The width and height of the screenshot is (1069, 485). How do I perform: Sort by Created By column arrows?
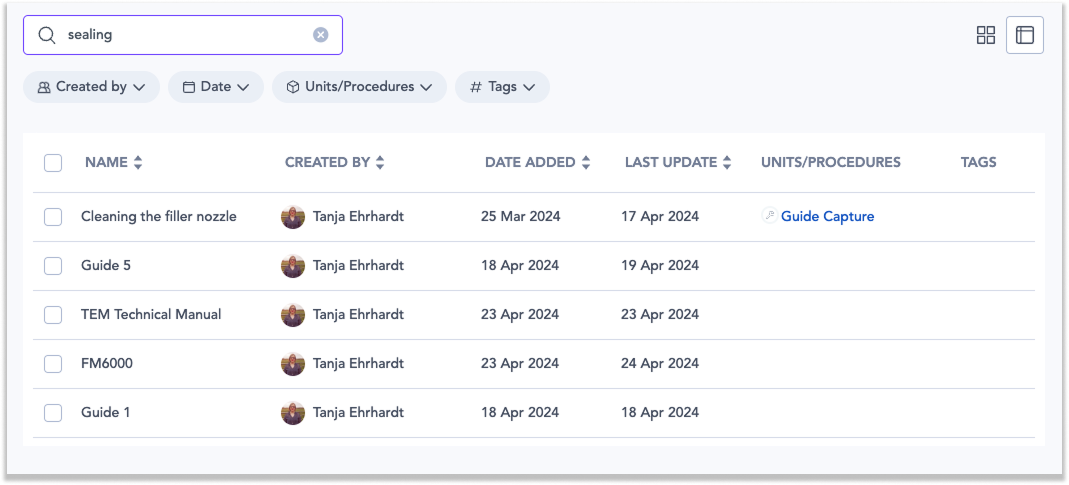pyautogui.click(x=380, y=163)
